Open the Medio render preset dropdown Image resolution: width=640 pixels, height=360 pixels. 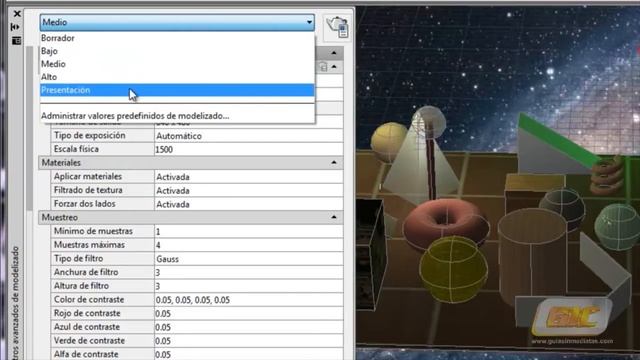pyautogui.click(x=177, y=22)
